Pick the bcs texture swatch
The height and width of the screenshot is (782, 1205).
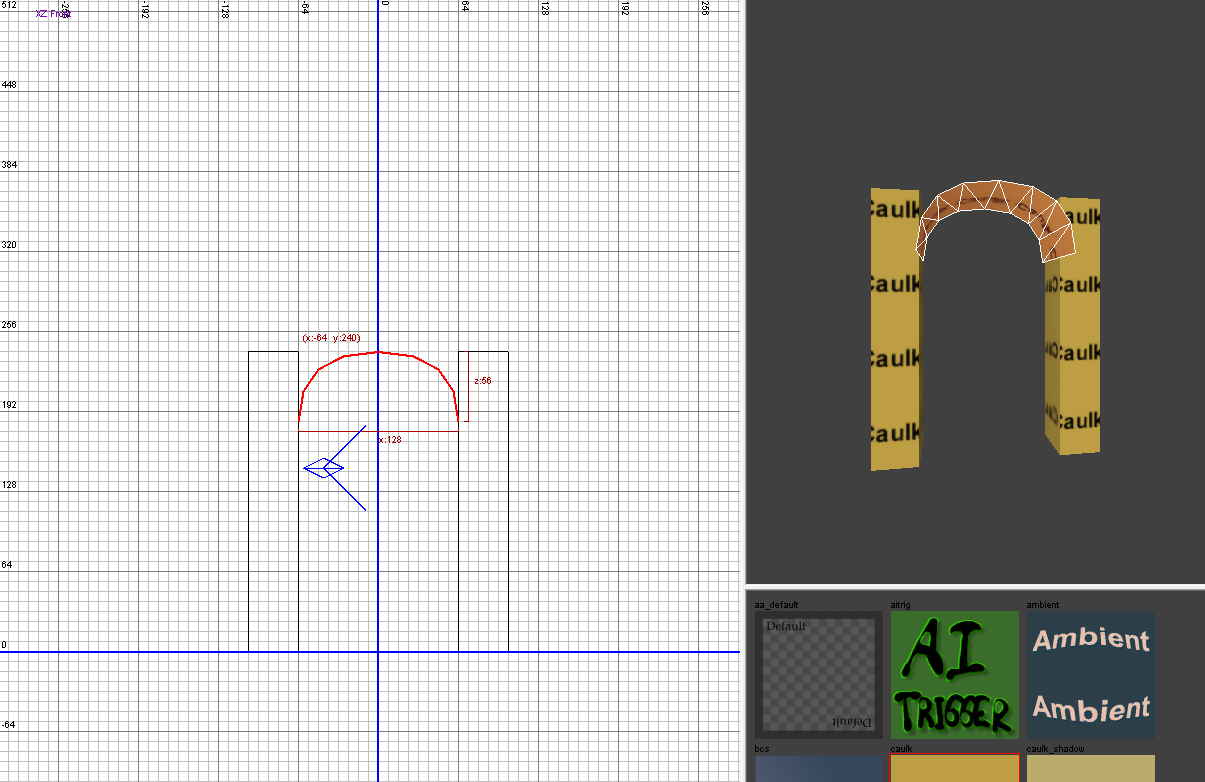pos(818,768)
